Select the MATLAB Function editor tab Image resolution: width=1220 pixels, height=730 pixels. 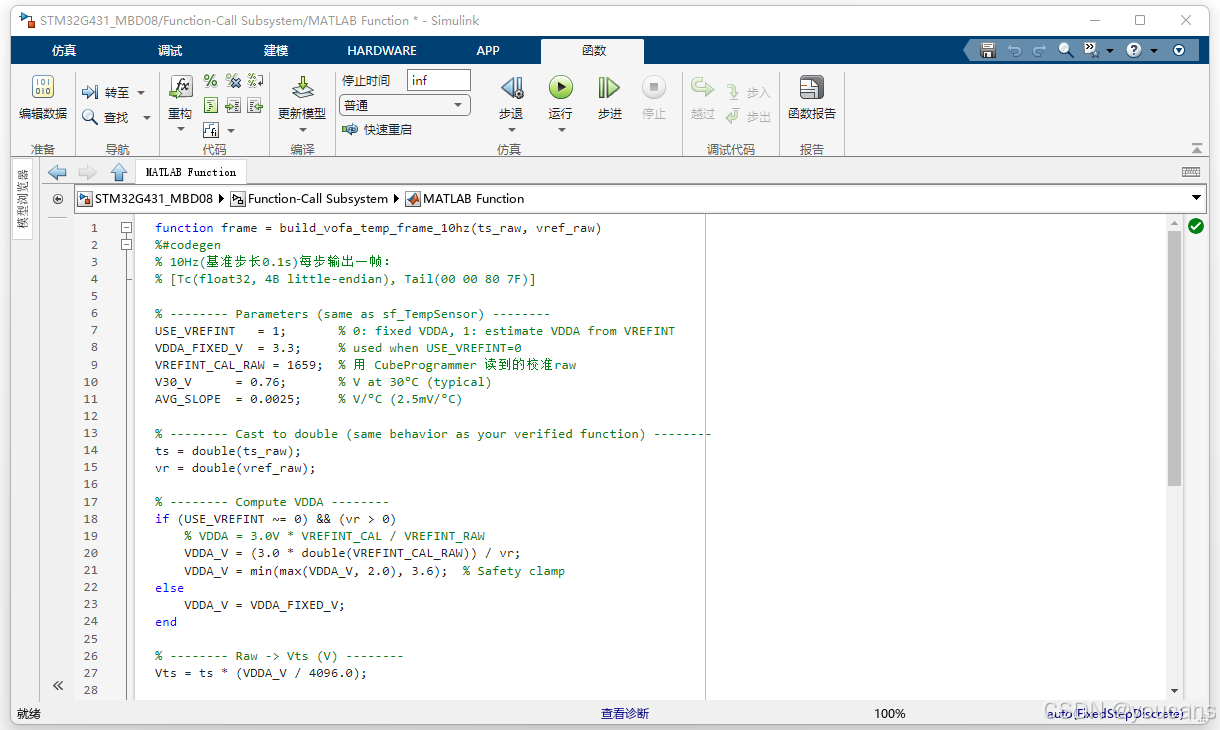pyautogui.click(x=191, y=172)
